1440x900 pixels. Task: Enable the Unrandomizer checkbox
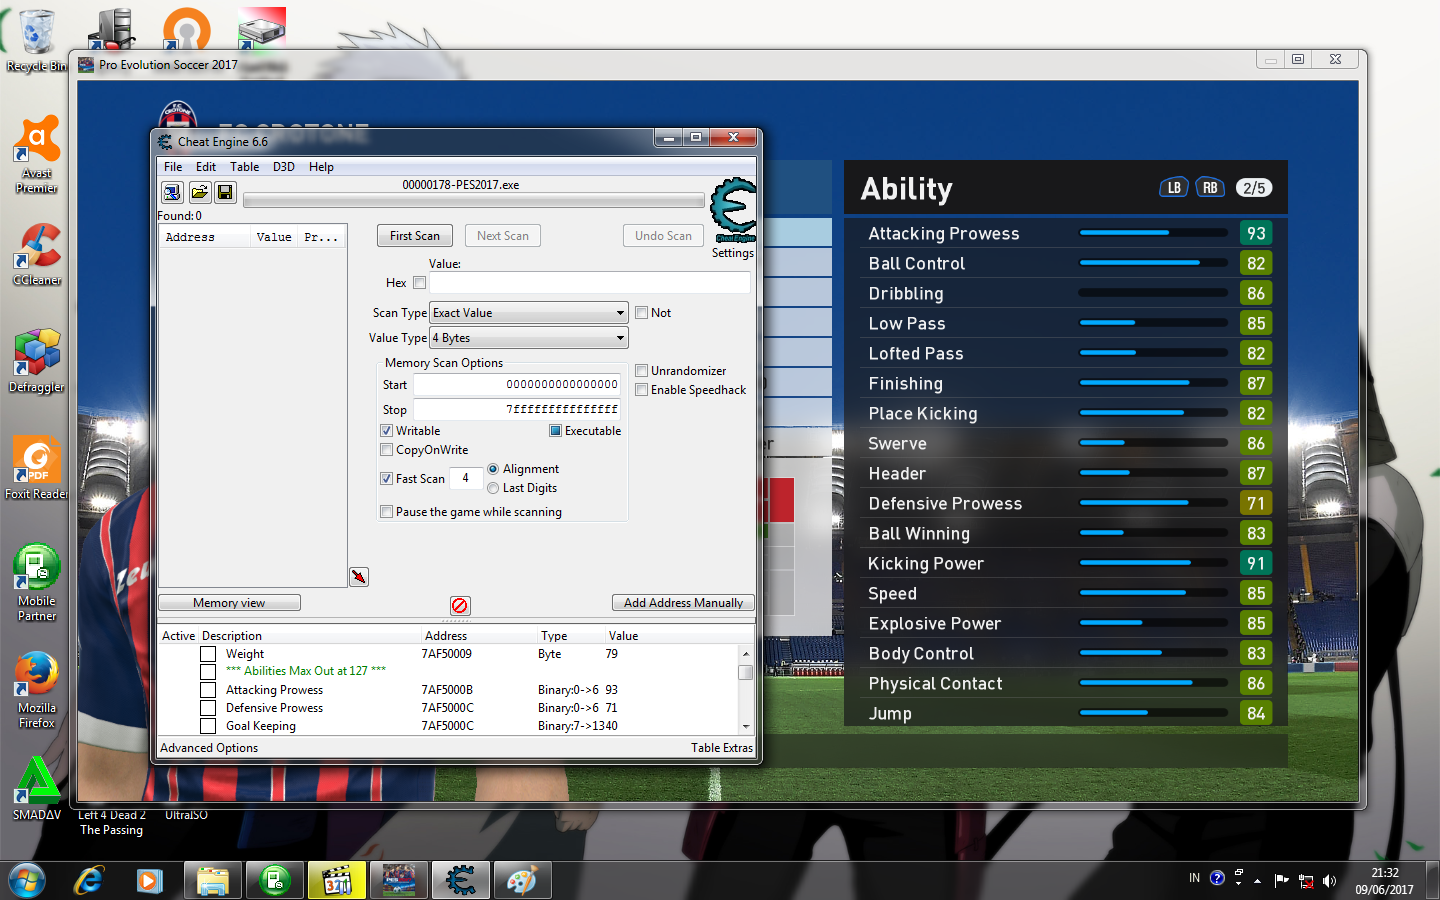642,371
